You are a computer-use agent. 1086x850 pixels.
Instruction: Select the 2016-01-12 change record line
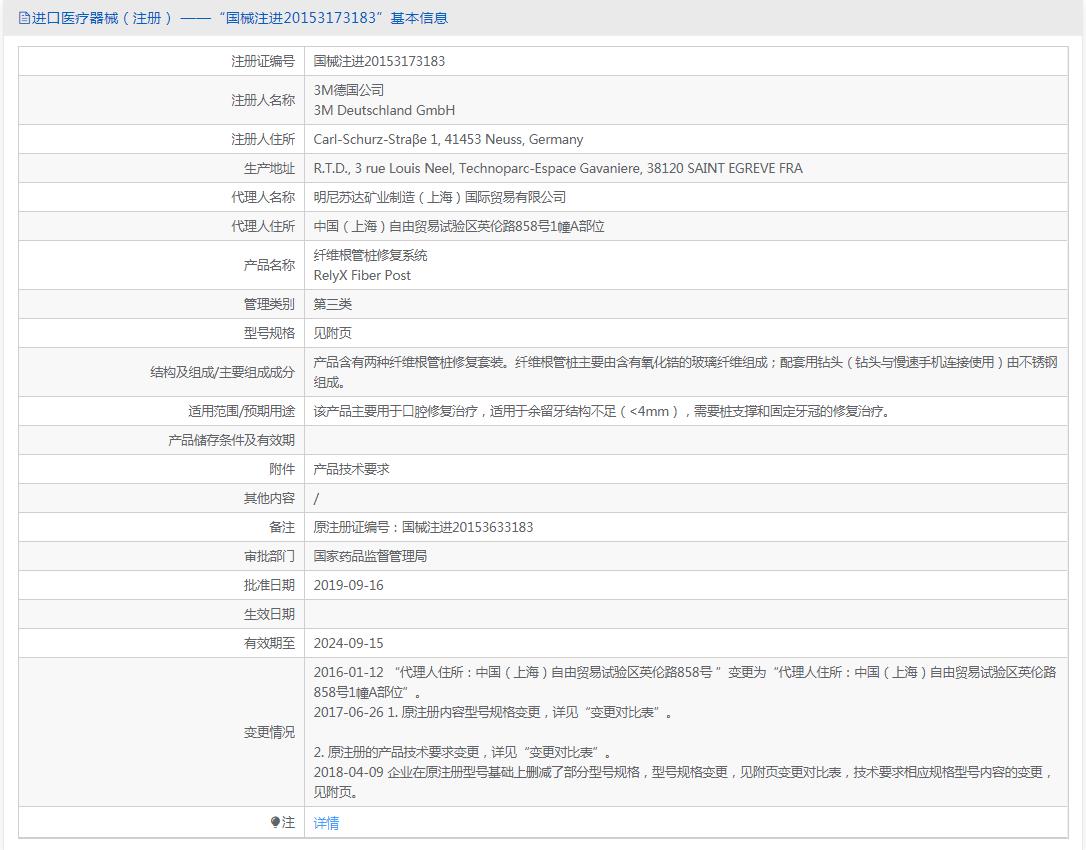[685, 682]
